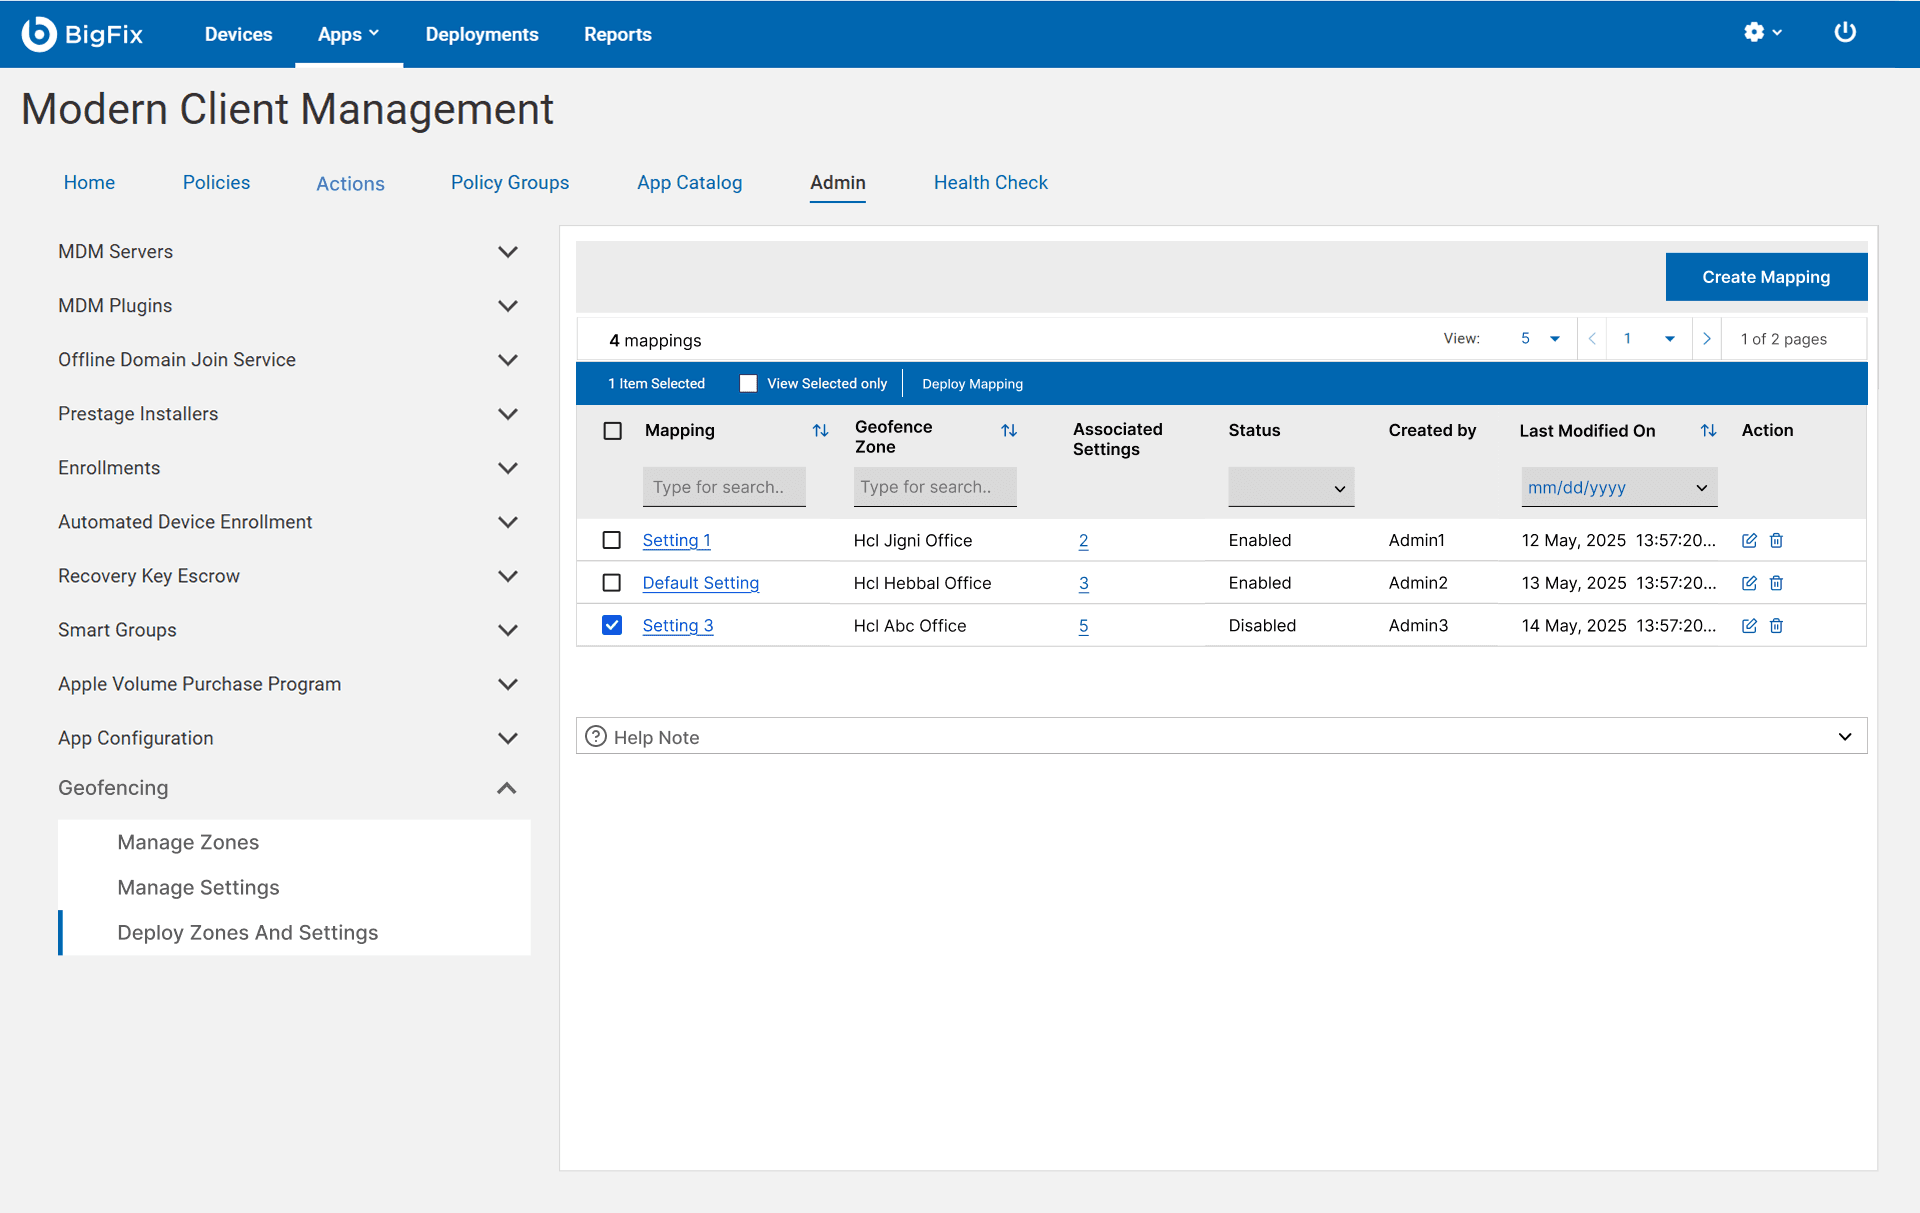Open the Apps menu
Image resolution: width=1920 pixels, height=1213 pixels.
click(348, 34)
